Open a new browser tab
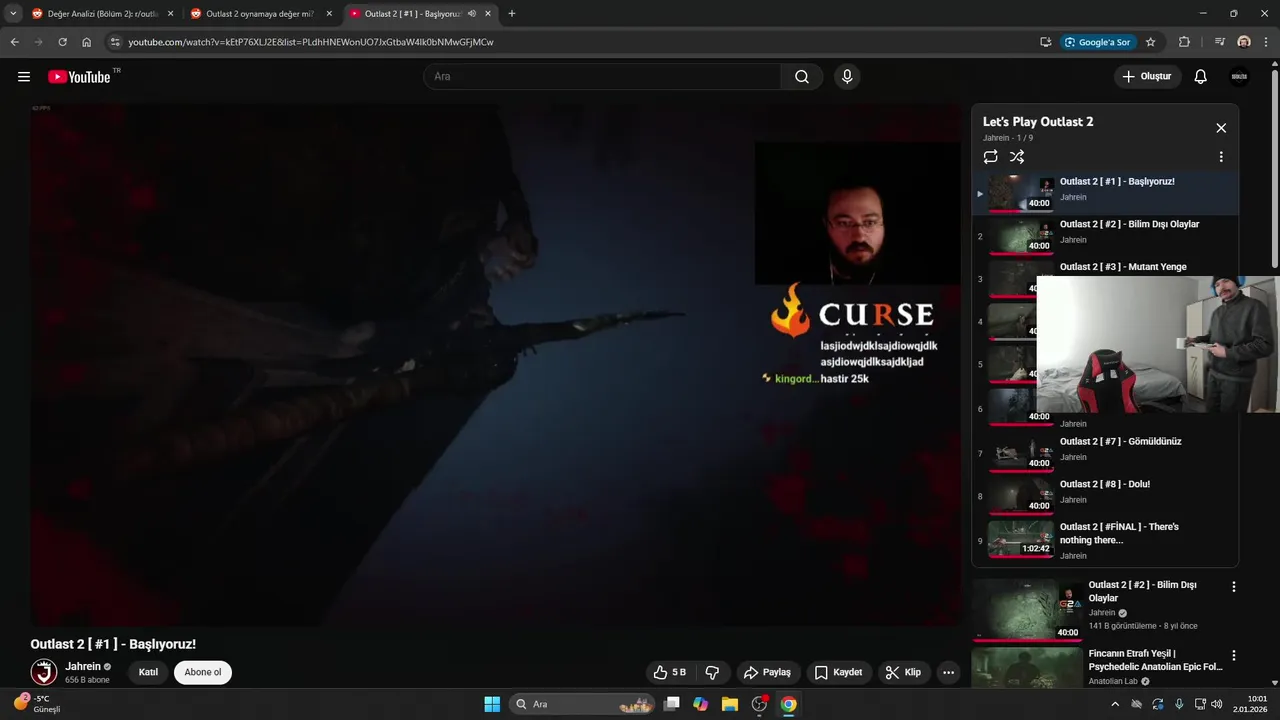The width and height of the screenshot is (1280, 720). click(512, 14)
